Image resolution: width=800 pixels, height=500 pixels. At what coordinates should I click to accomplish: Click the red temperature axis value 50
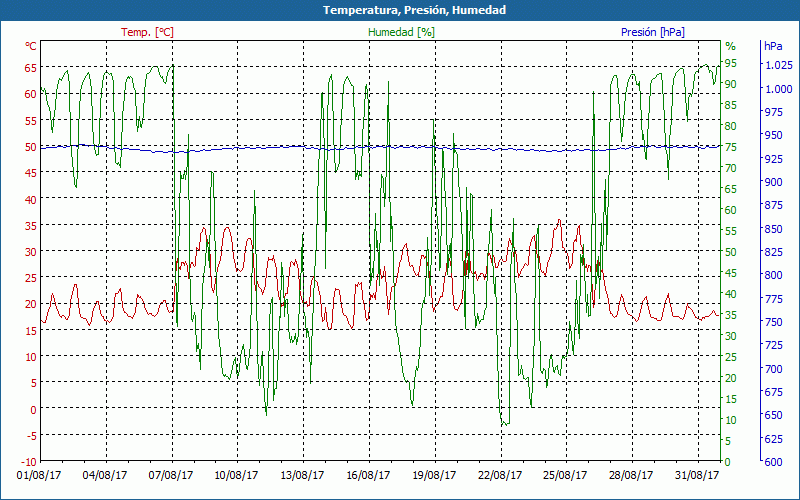pos(31,147)
